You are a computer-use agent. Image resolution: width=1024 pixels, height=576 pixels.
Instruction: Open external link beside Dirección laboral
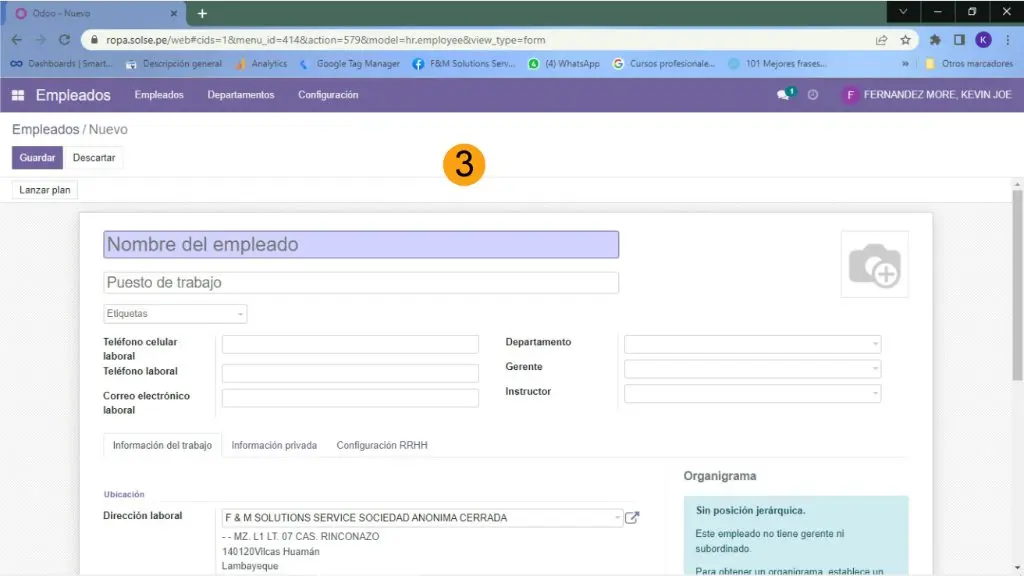[632, 518]
